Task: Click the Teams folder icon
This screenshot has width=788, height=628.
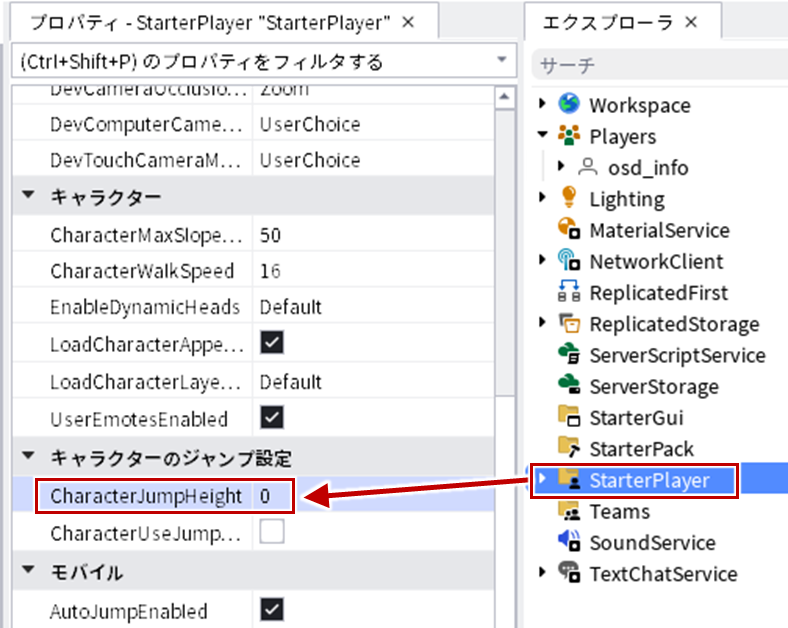Action: (x=569, y=510)
